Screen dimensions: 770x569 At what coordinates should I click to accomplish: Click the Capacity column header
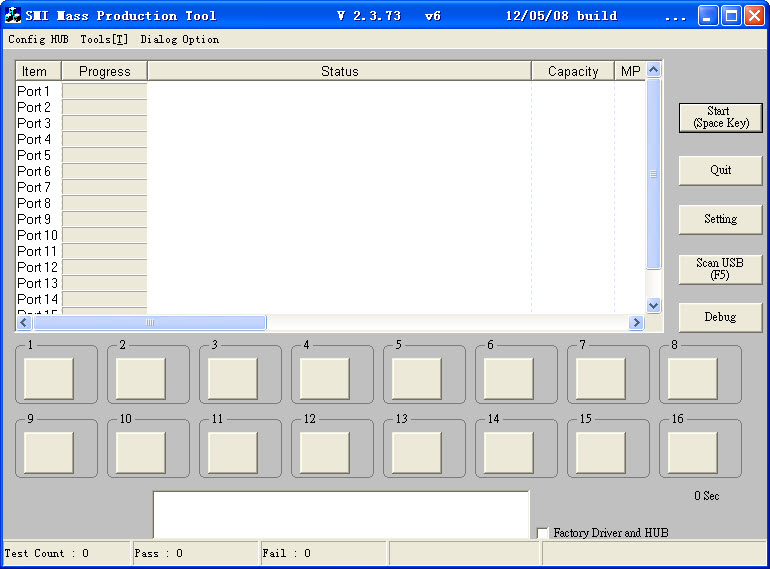click(573, 71)
